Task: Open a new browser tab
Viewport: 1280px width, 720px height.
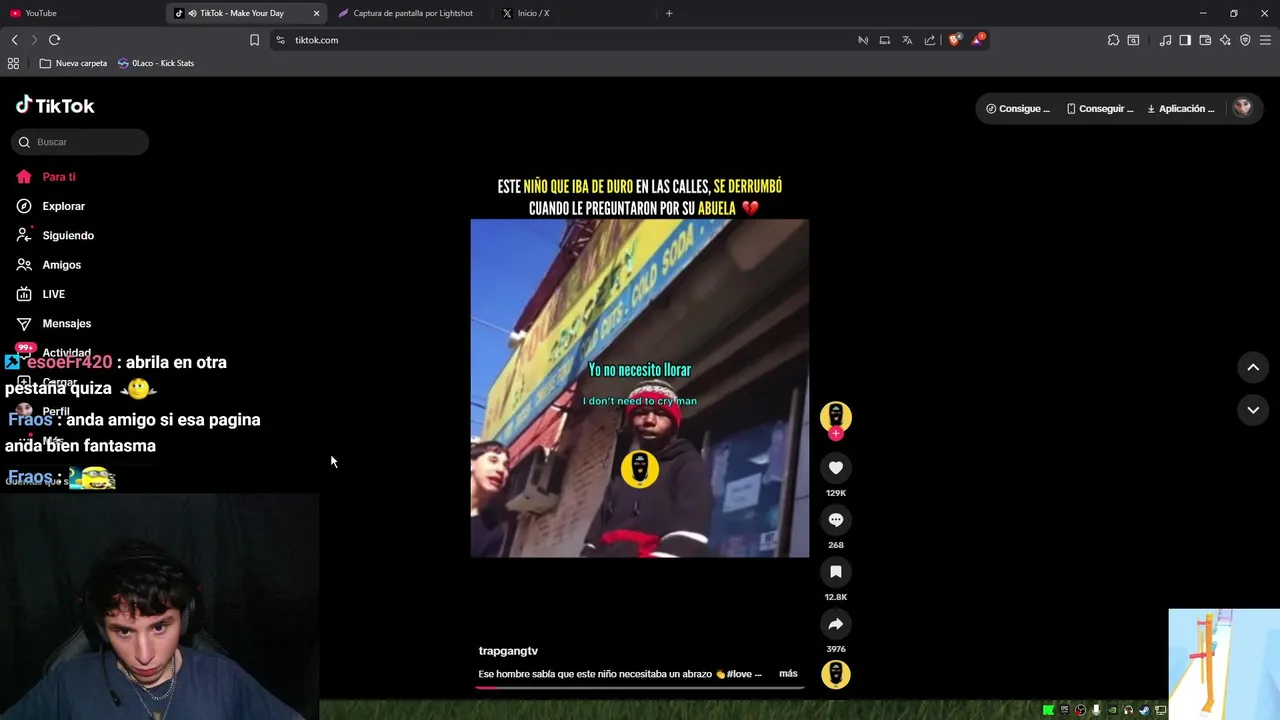Action: (x=669, y=13)
